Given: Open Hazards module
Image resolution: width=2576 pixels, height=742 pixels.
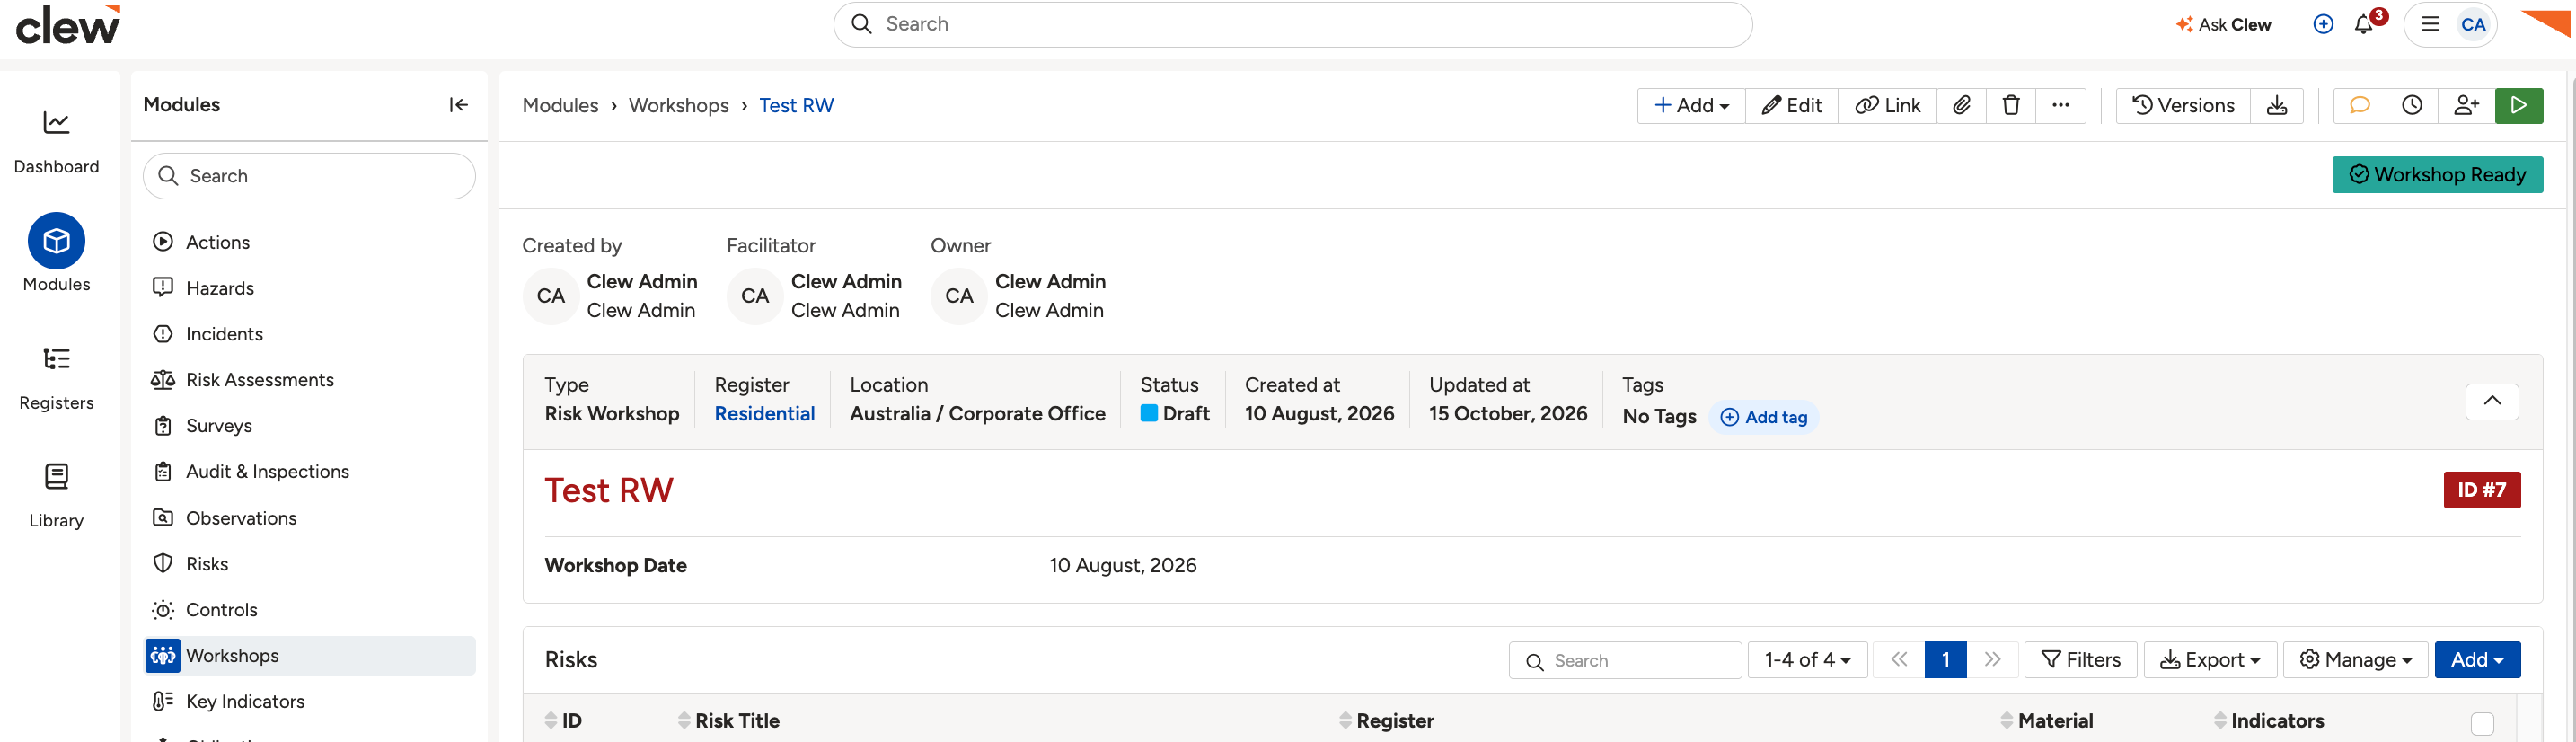Looking at the screenshot, I should click(310, 288).
